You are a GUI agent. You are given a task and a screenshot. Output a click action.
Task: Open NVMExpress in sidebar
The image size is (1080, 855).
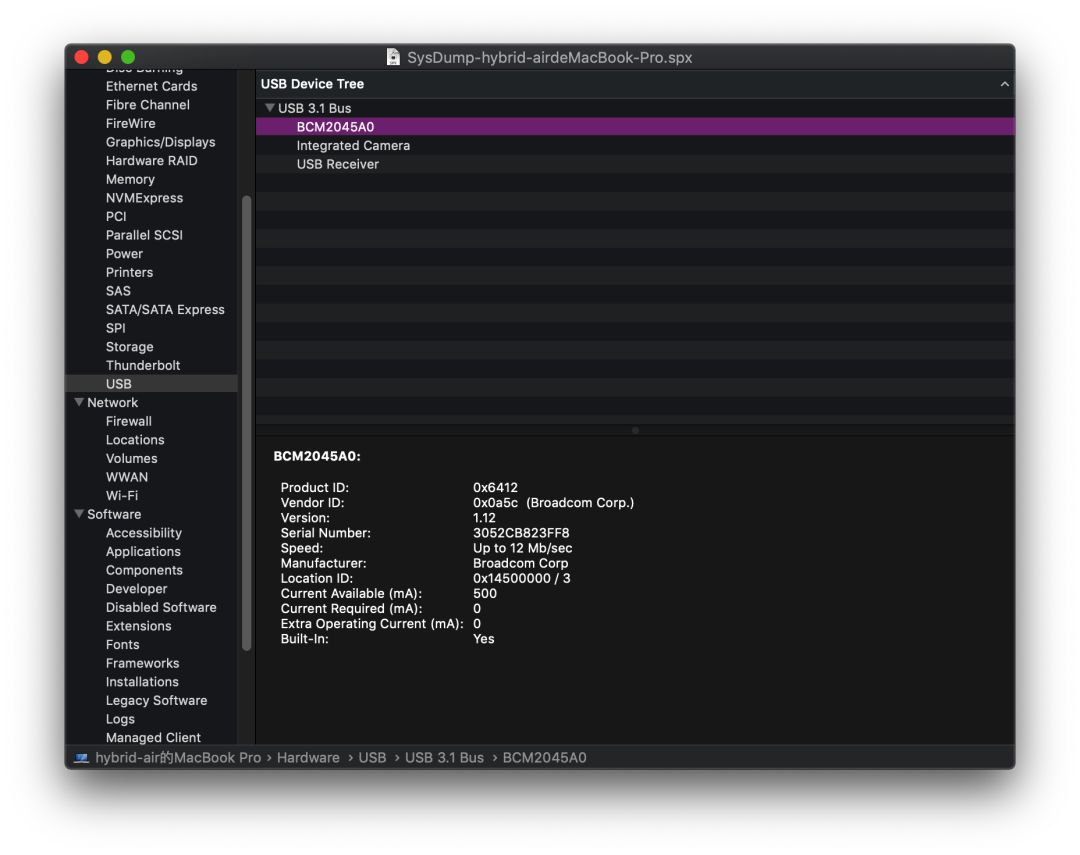pyautogui.click(x=144, y=198)
